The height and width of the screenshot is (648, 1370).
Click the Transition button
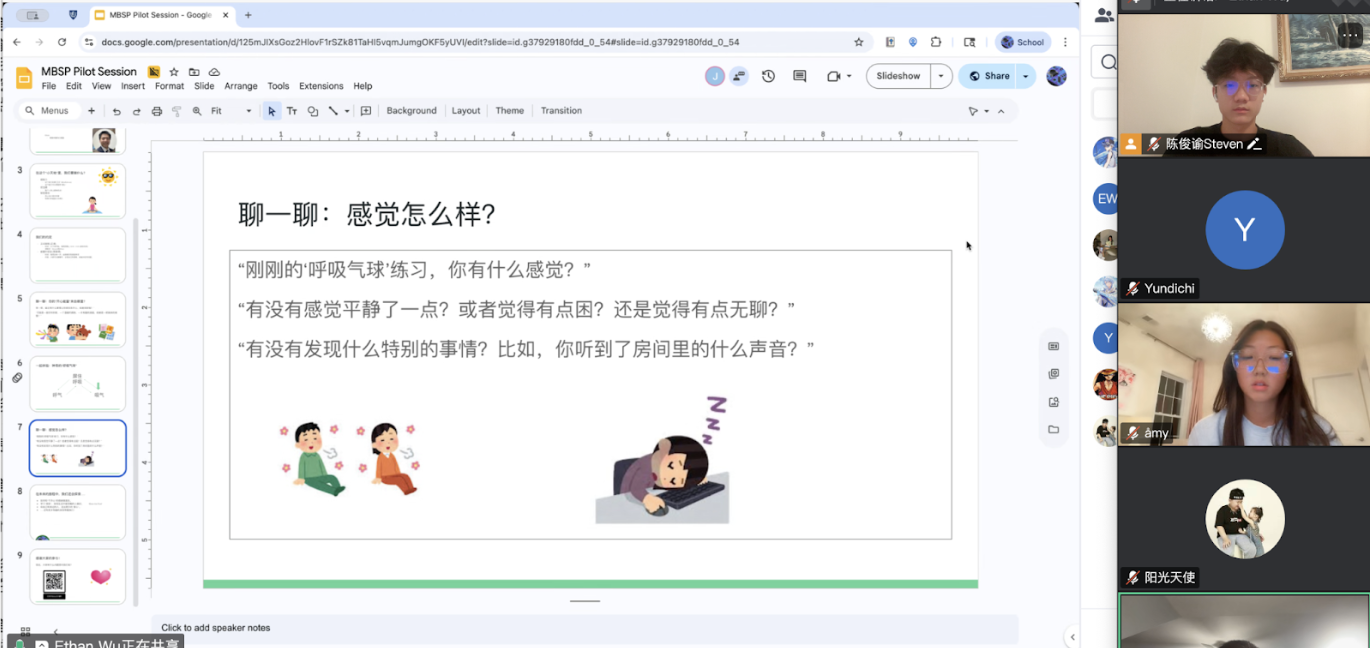(x=561, y=111)
